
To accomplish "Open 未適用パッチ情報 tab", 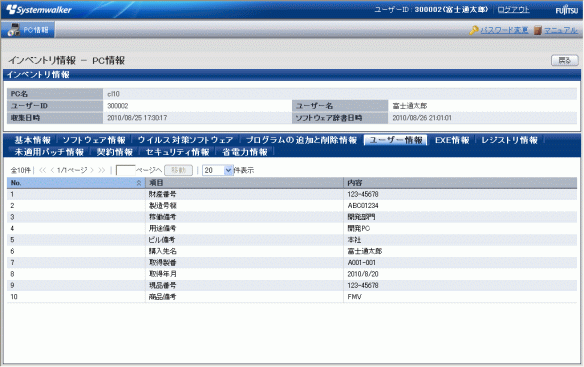I will click(x=49, y=152).
